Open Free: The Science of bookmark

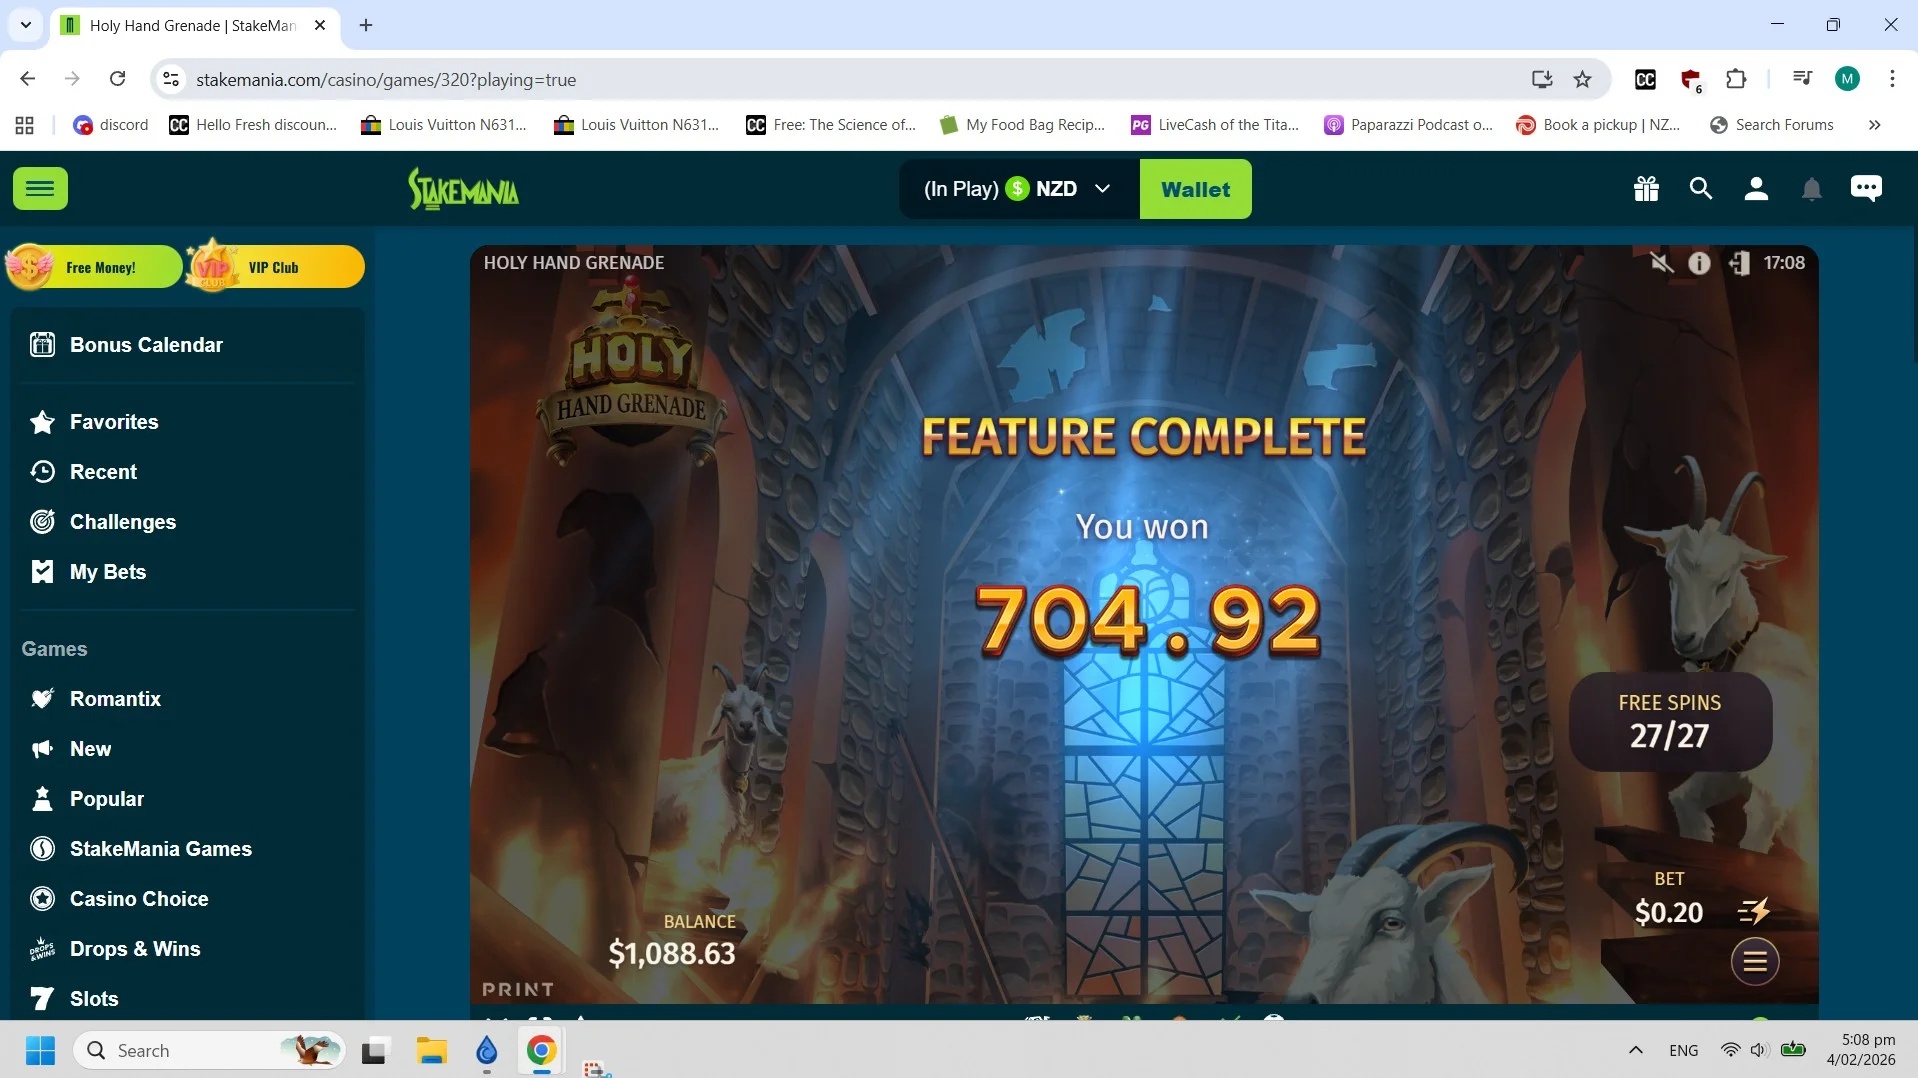click(x=831, y=125)
